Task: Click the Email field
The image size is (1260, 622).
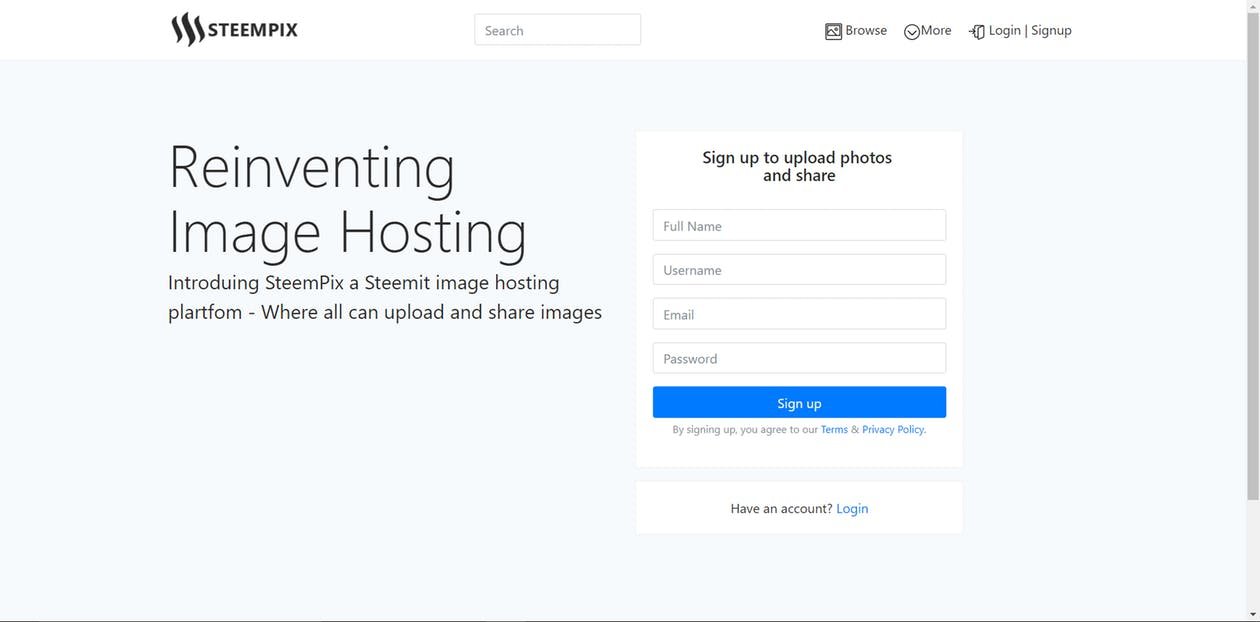Action: (799, 314)
